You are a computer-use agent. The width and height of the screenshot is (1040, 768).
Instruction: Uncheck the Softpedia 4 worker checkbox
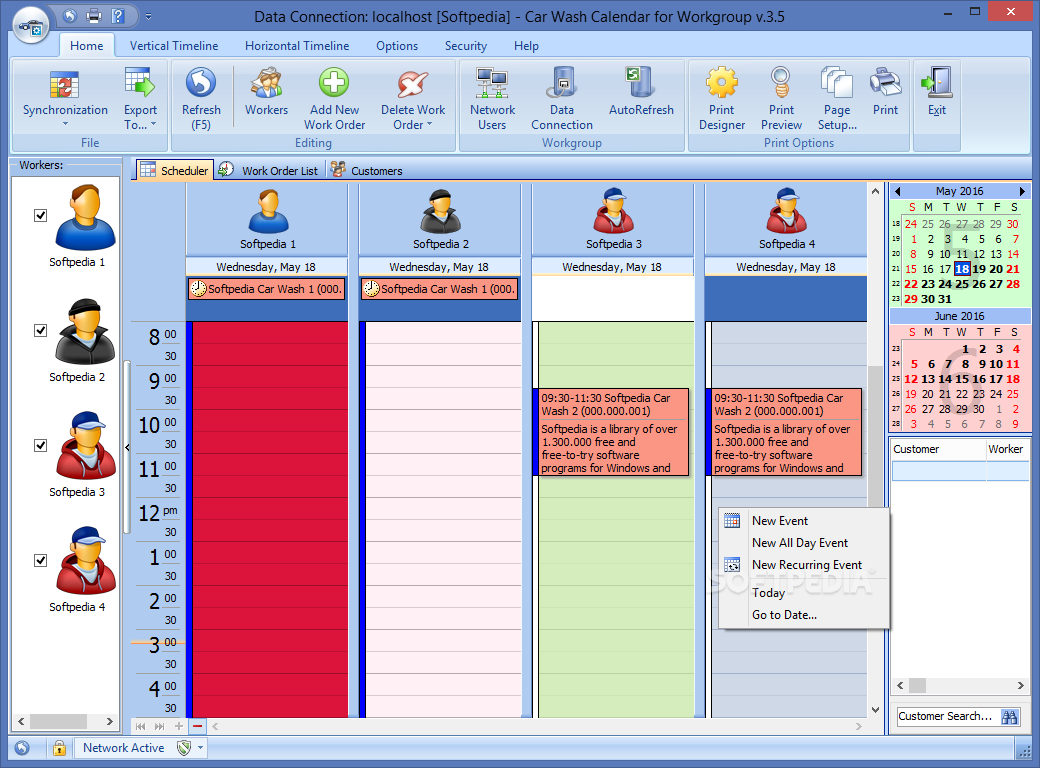pyautogui.click(x=40, y=560)
